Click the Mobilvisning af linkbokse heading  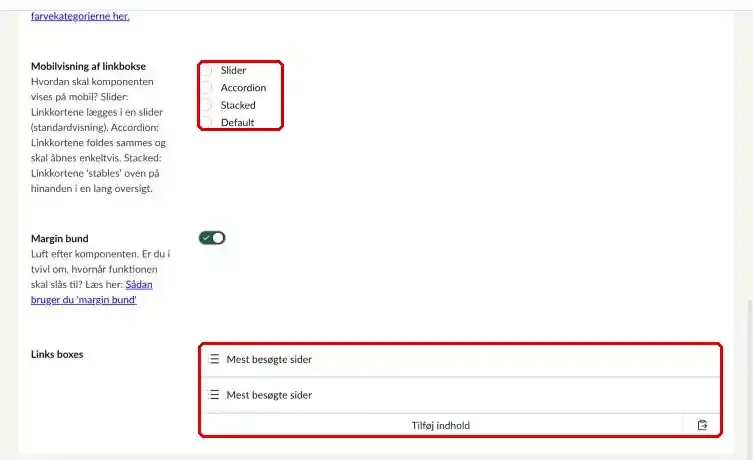pos(88,66)
